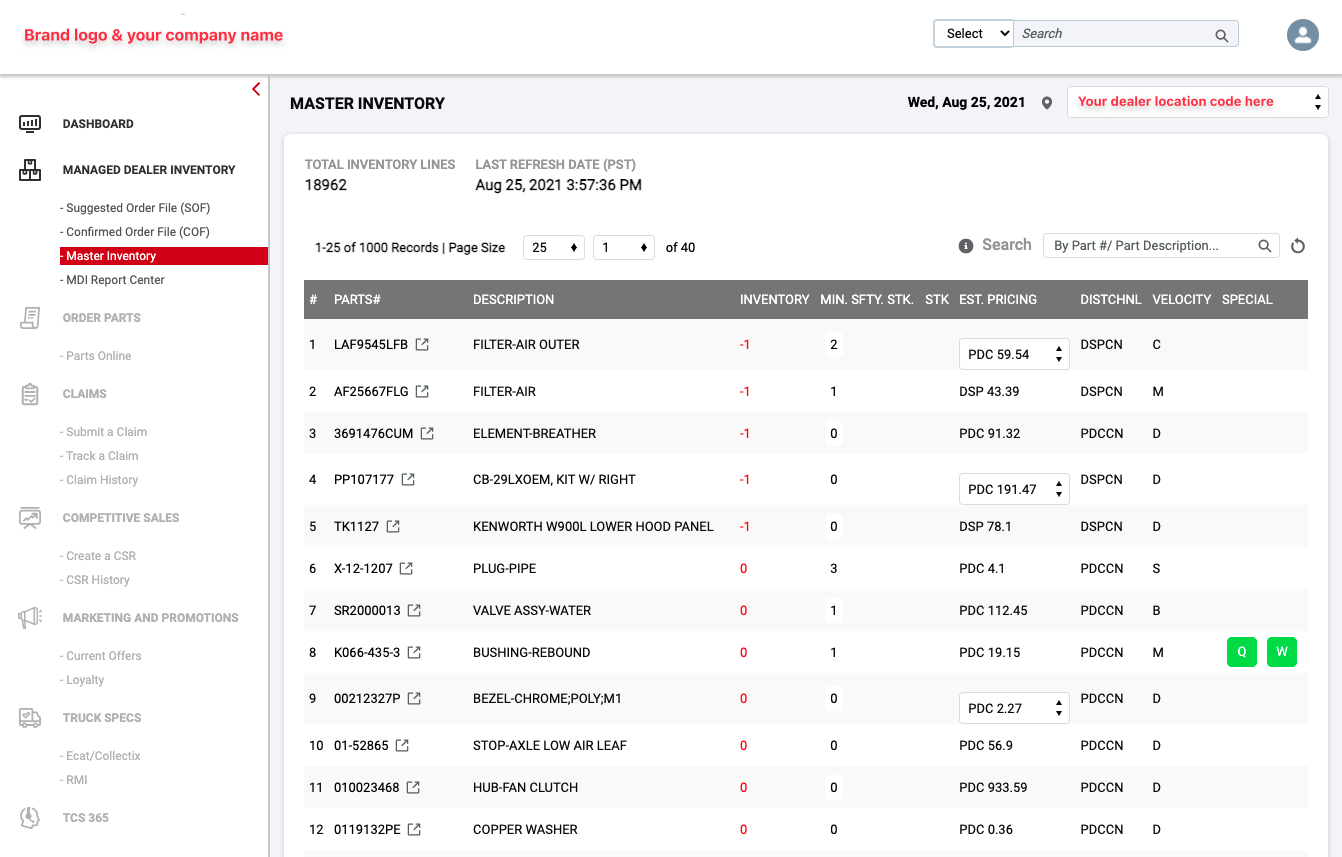Screen dimensions: 1342x857
Task: Open the Select dropdown in the header
Action: click(x=974, y=34)
